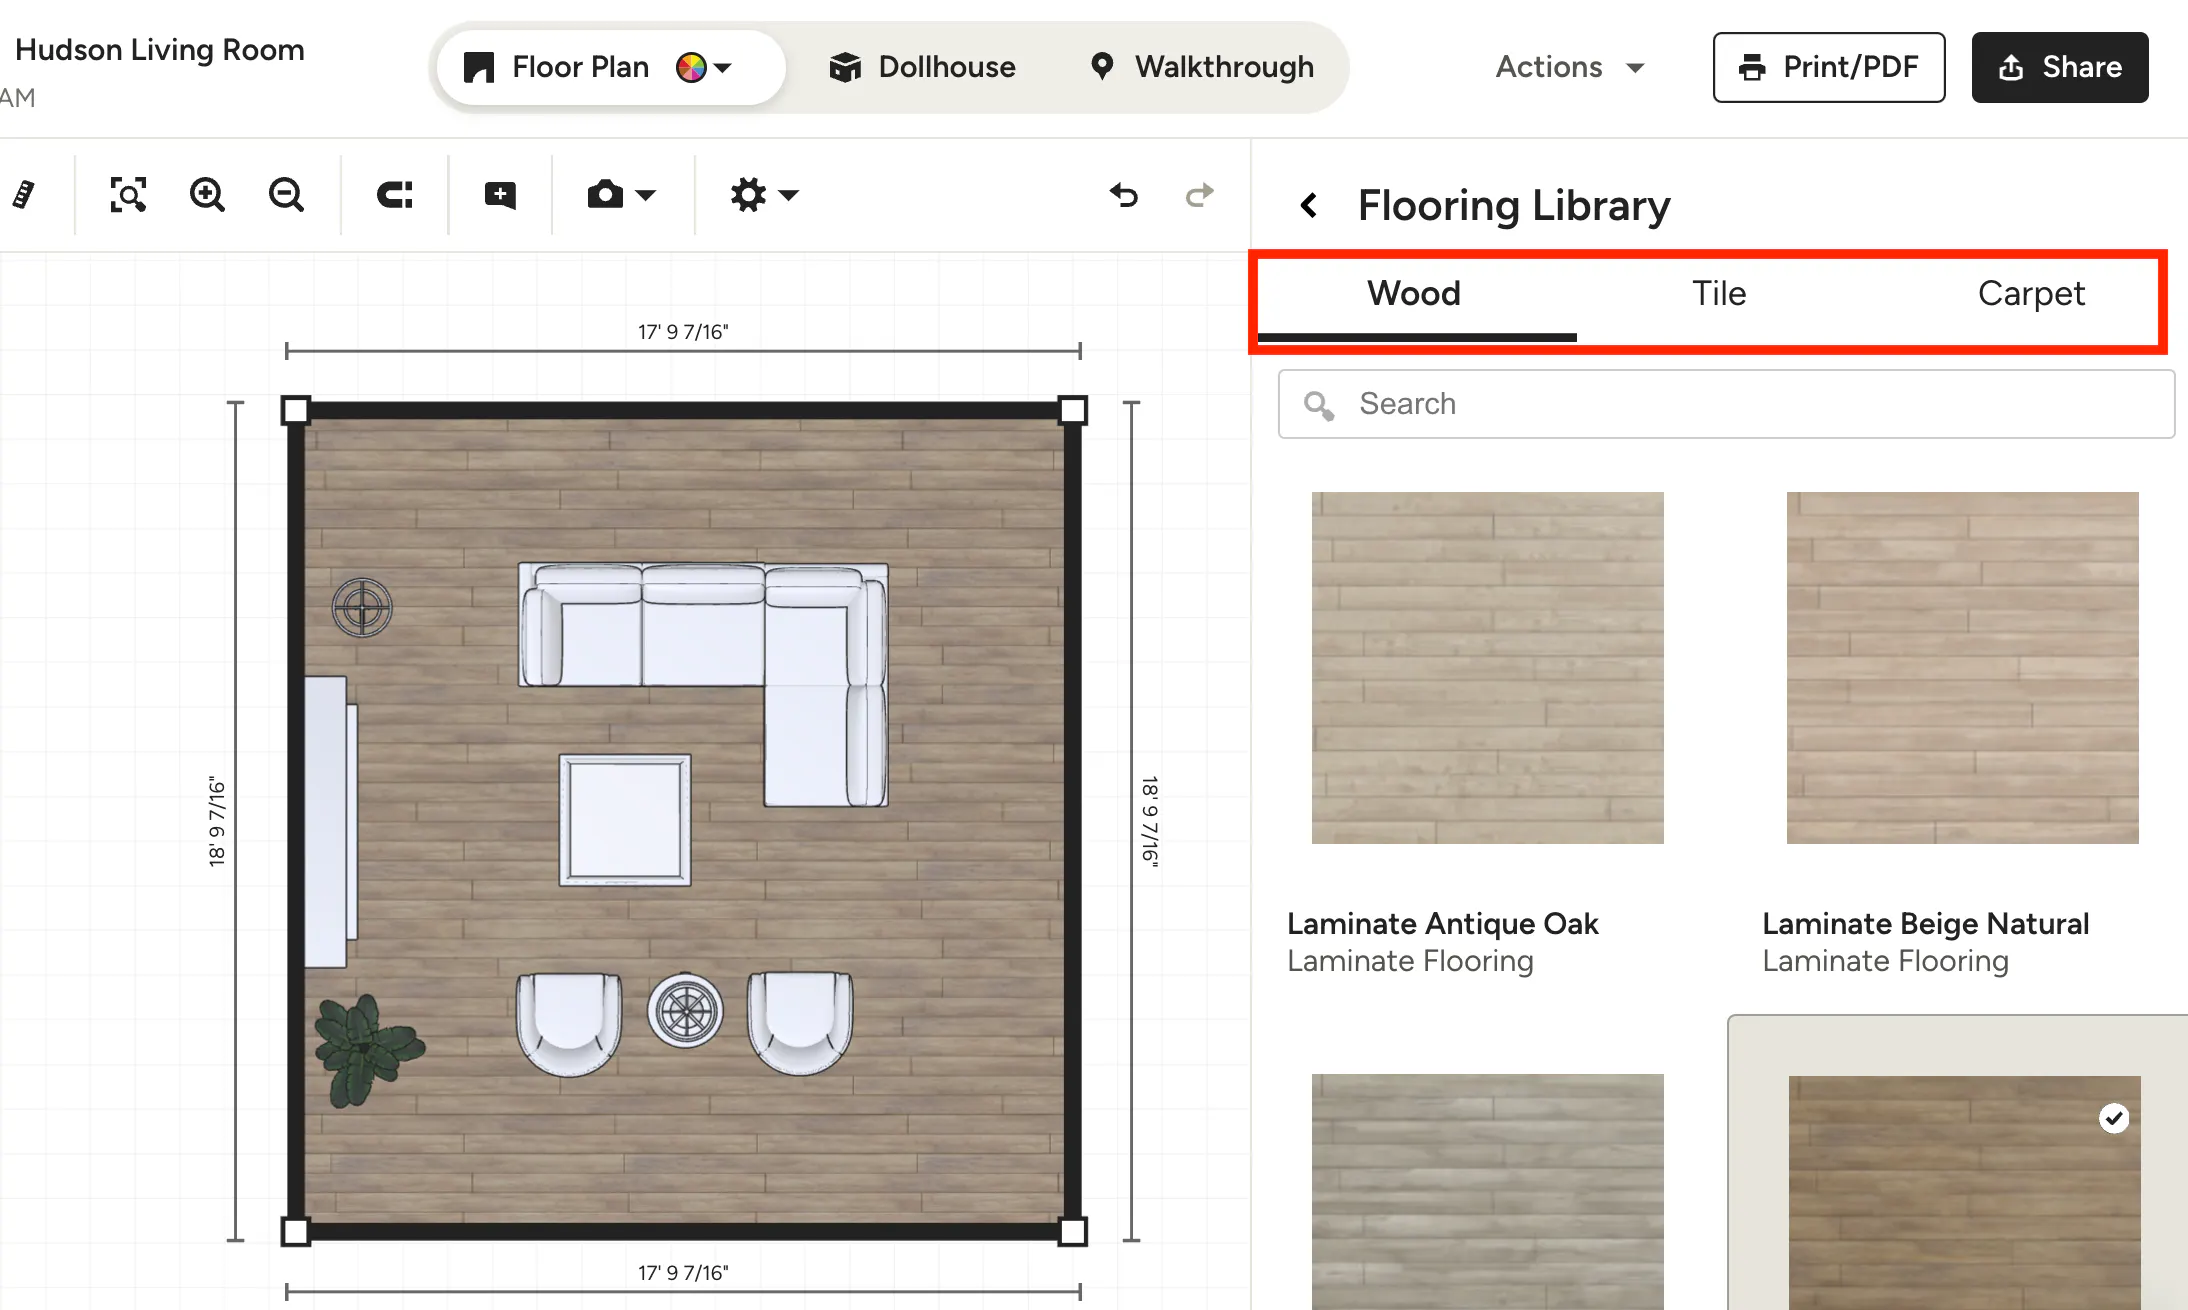Select the round side table between armchairs
Viewport: 2188px width, 1310px height.
pyautogui.click(x=685, y=1010)
